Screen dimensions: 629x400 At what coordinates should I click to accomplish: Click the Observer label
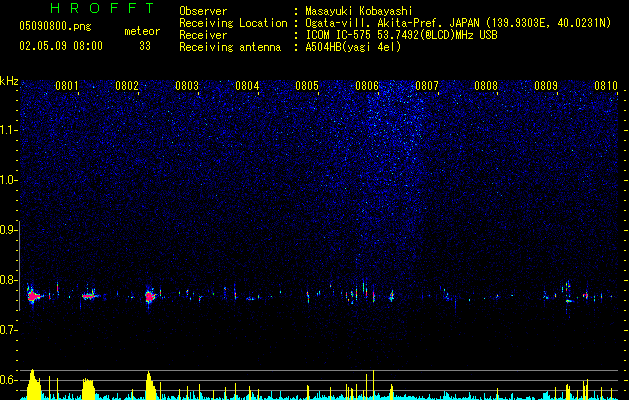(203, 11)
